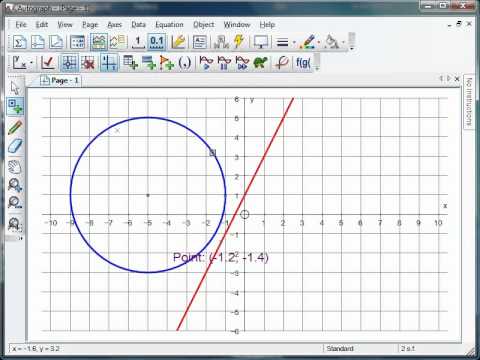Open the Data menu
Image resolution: width=480 pixels, height=360 pixels.
[x=138, y=25]
